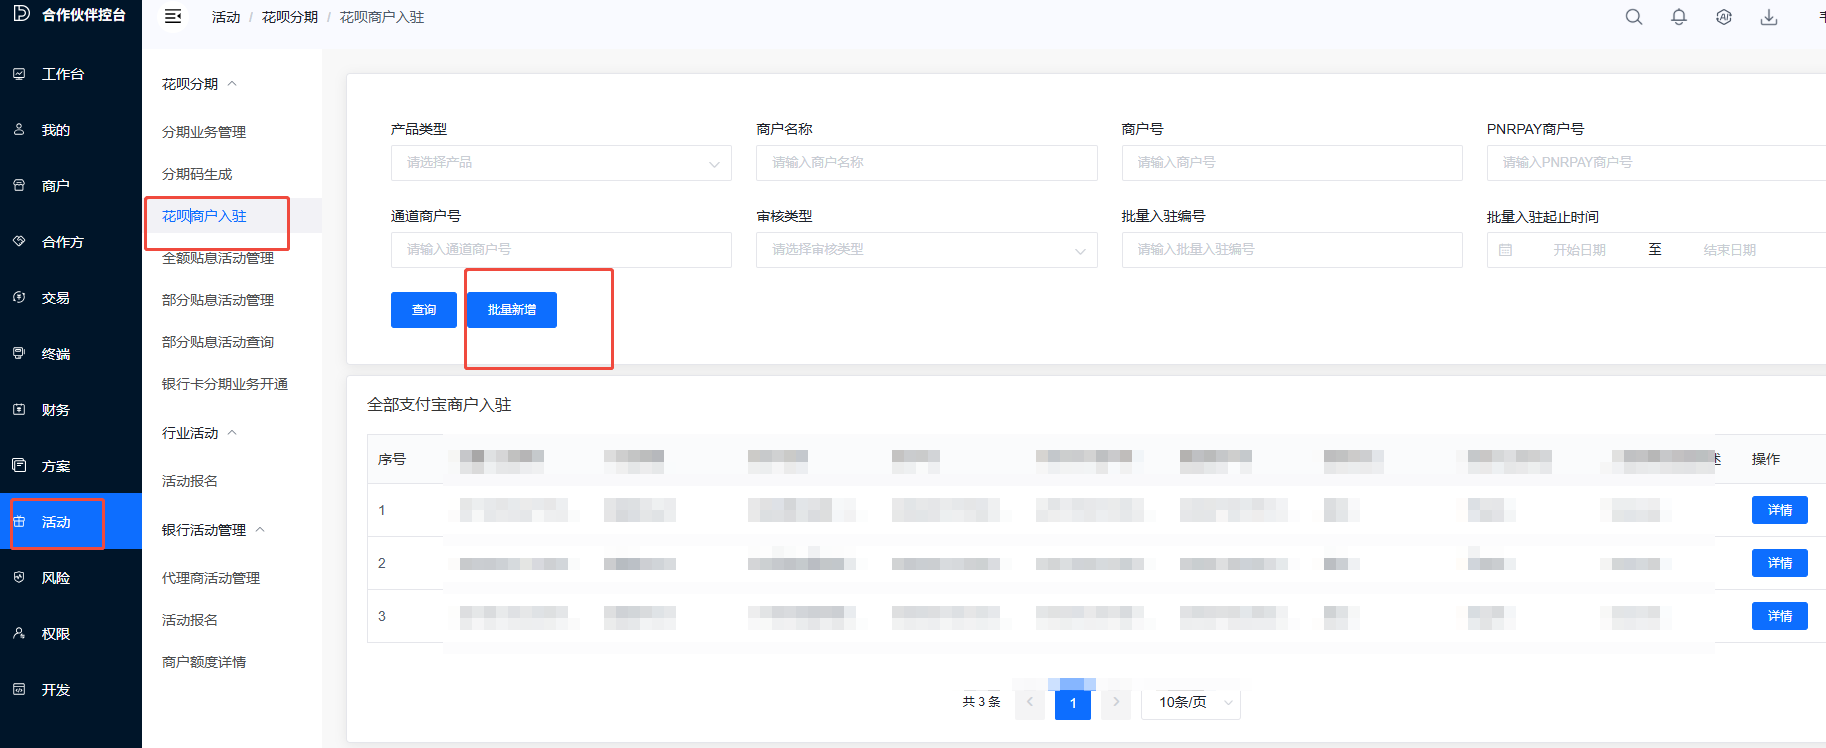Image resolution: width=1826 pixels, height=748 pixels.
Task: Click calendar icon in 批量入驻起止时间 field
Action: 1505,250
